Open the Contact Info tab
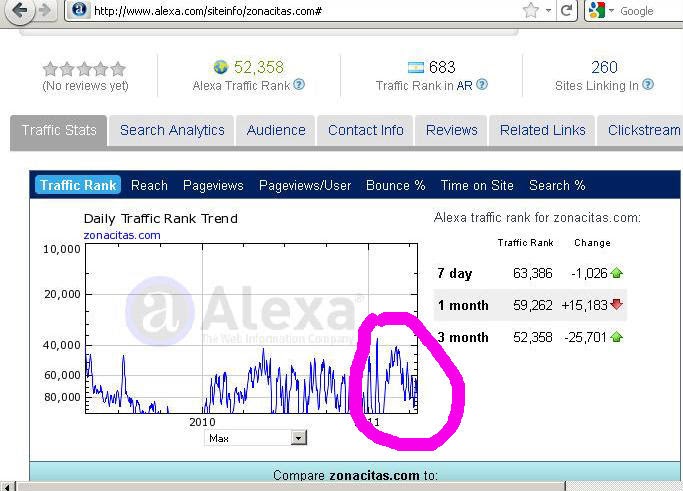The height and width of the screenshot is (491, 683). pyautogui.click(x=365, y=130)
